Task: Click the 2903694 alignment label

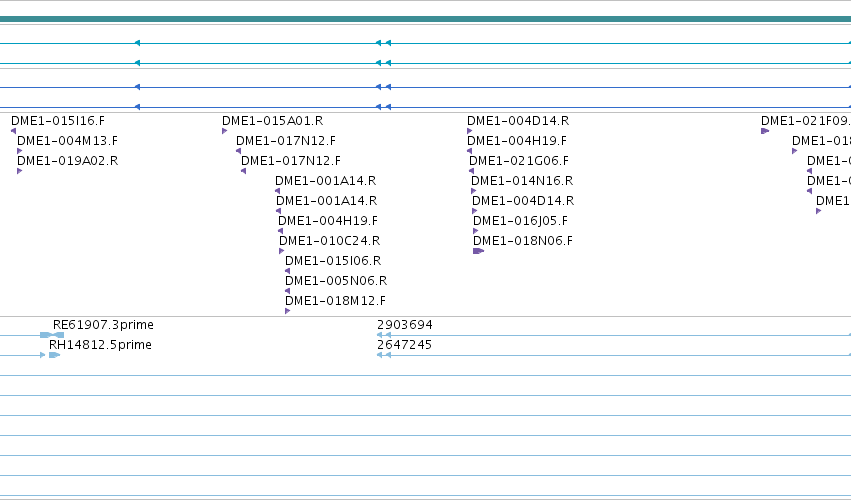Action: [x=405, y=325]
